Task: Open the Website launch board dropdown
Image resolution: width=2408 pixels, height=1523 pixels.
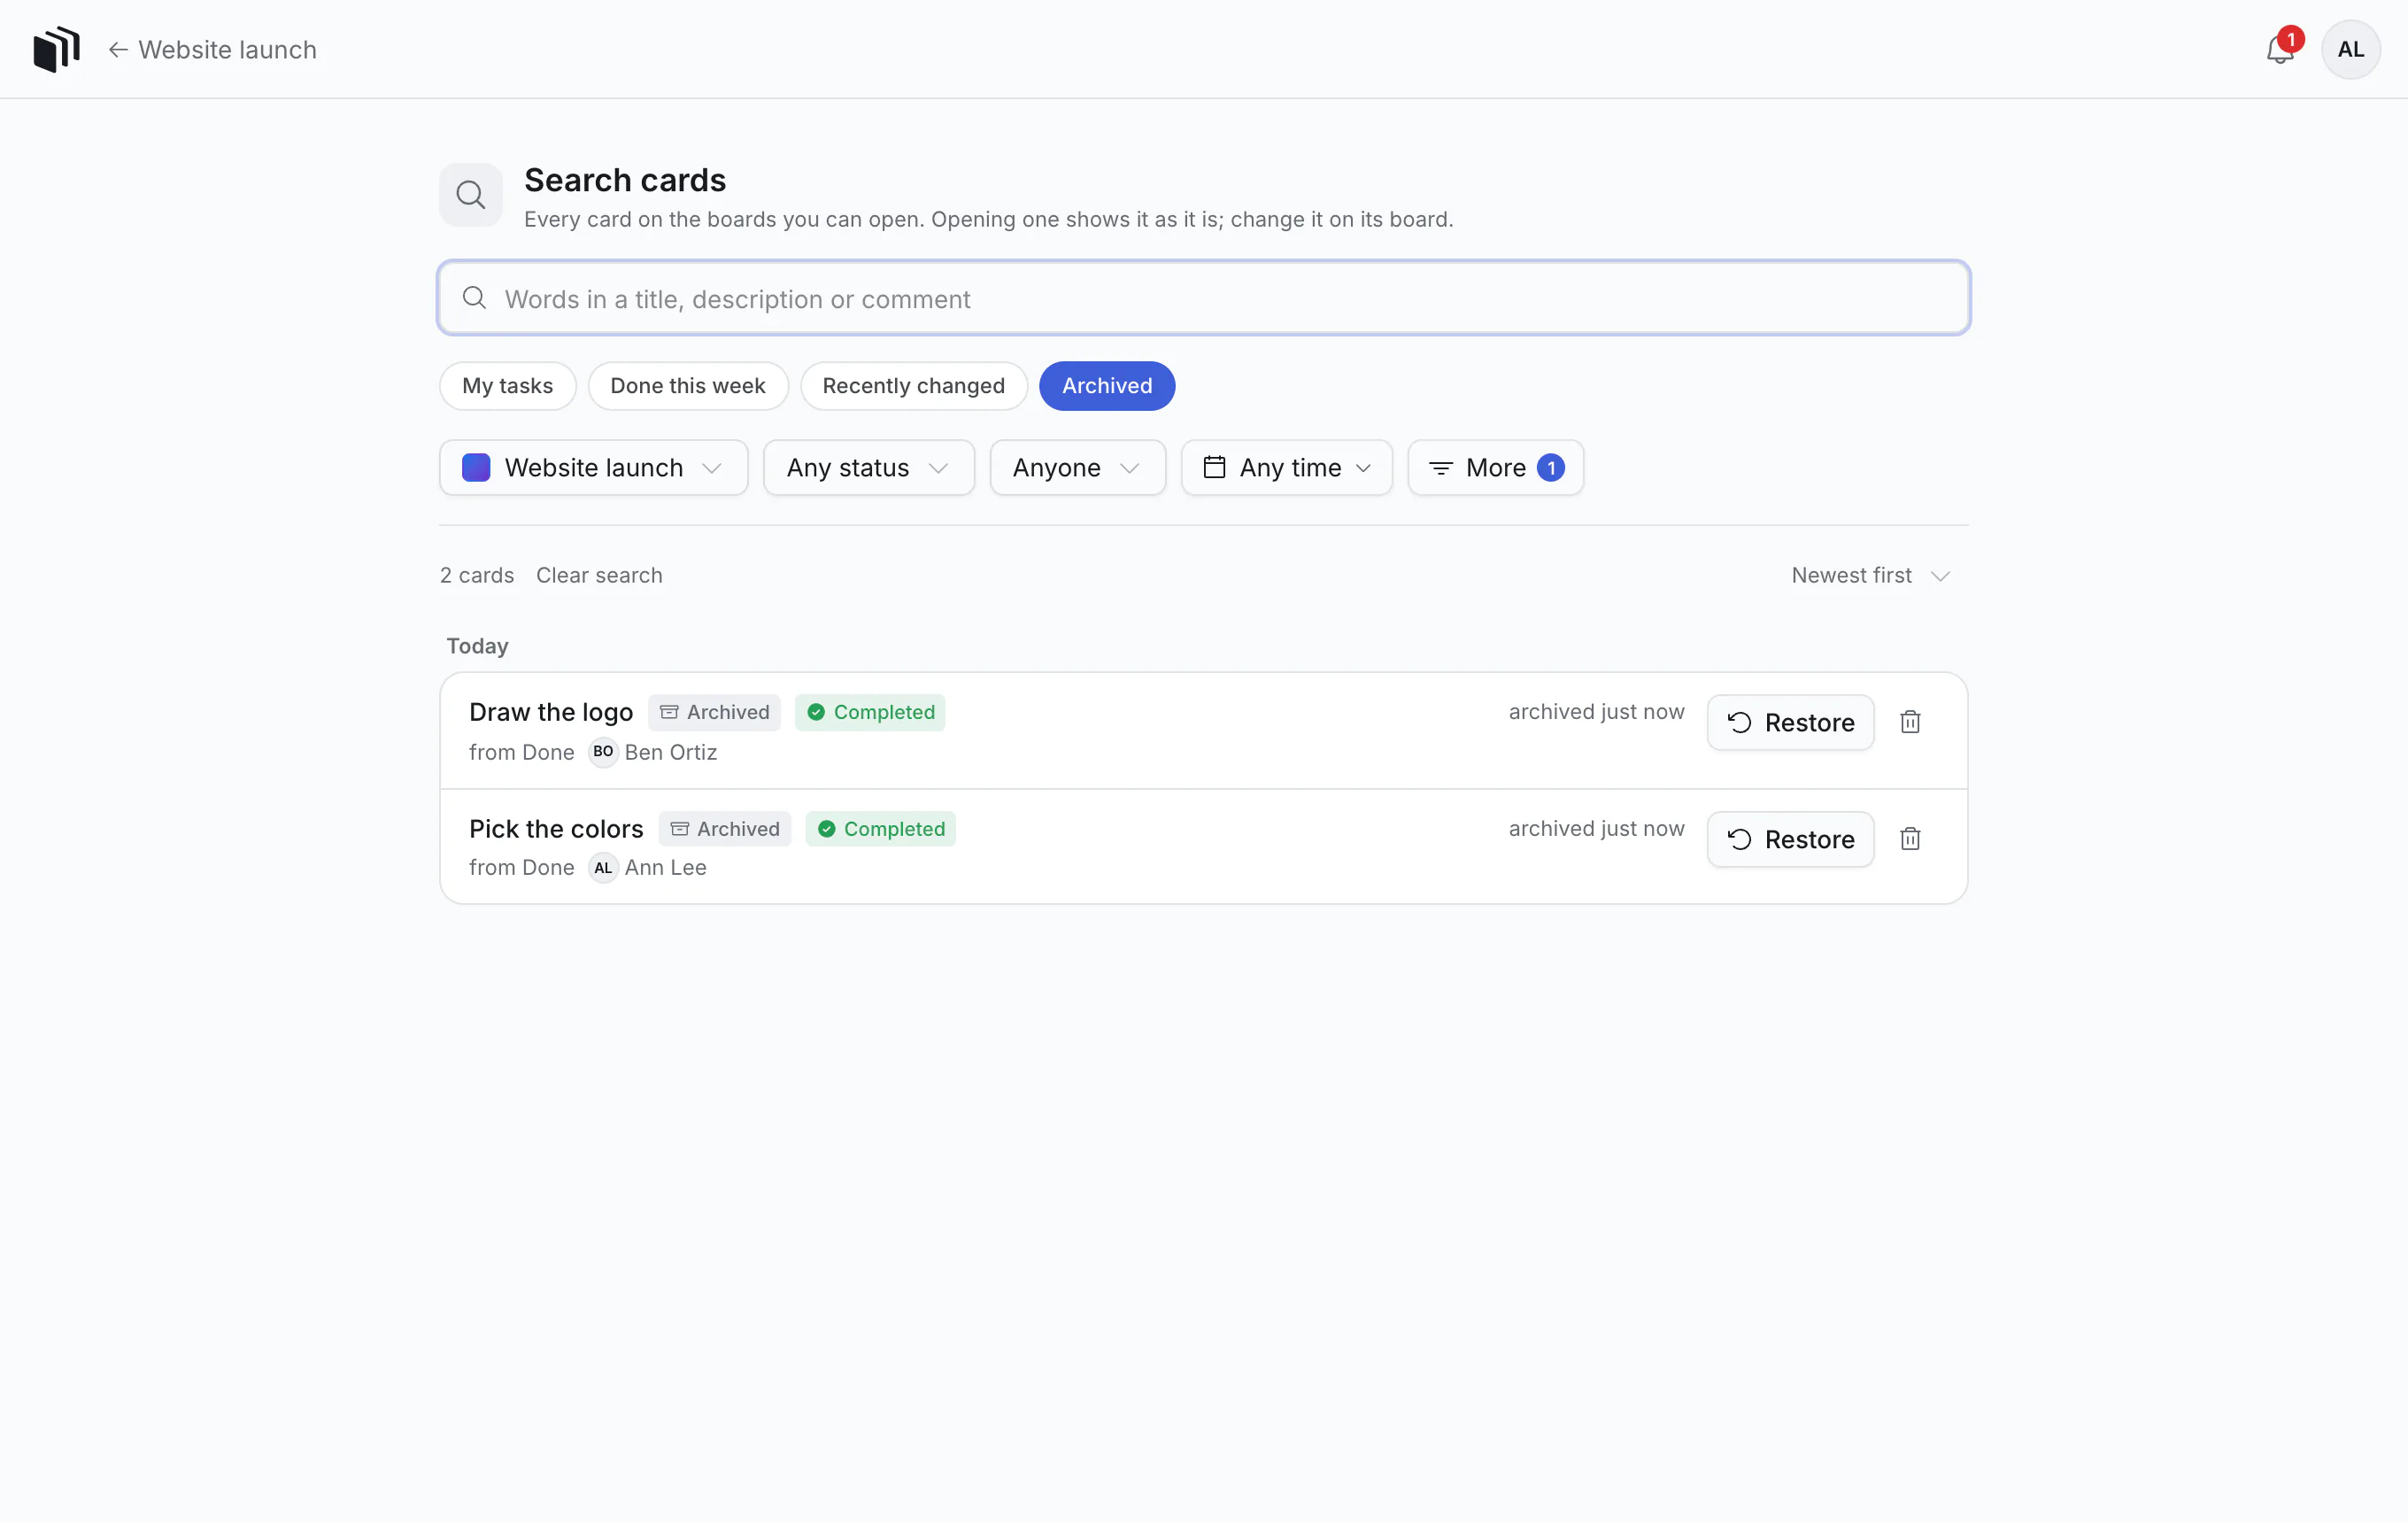Action: point(593,467)
